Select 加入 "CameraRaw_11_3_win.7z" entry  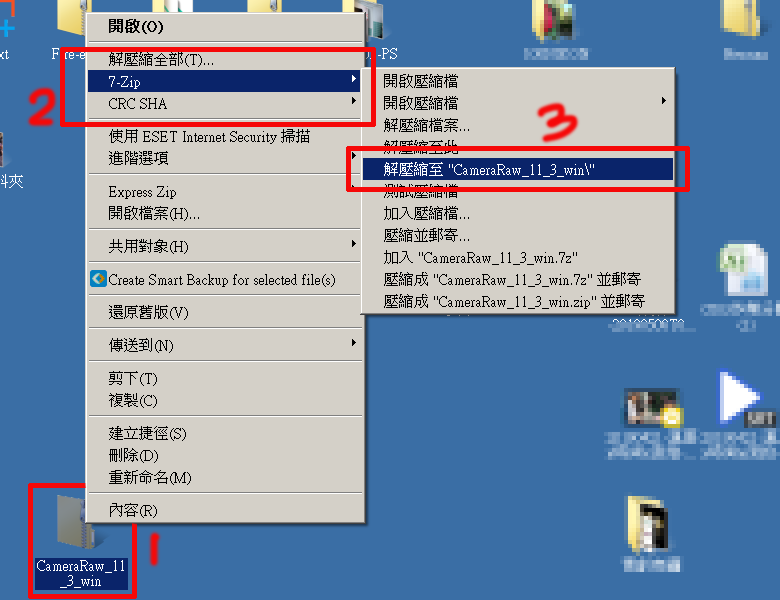point(518,257)
